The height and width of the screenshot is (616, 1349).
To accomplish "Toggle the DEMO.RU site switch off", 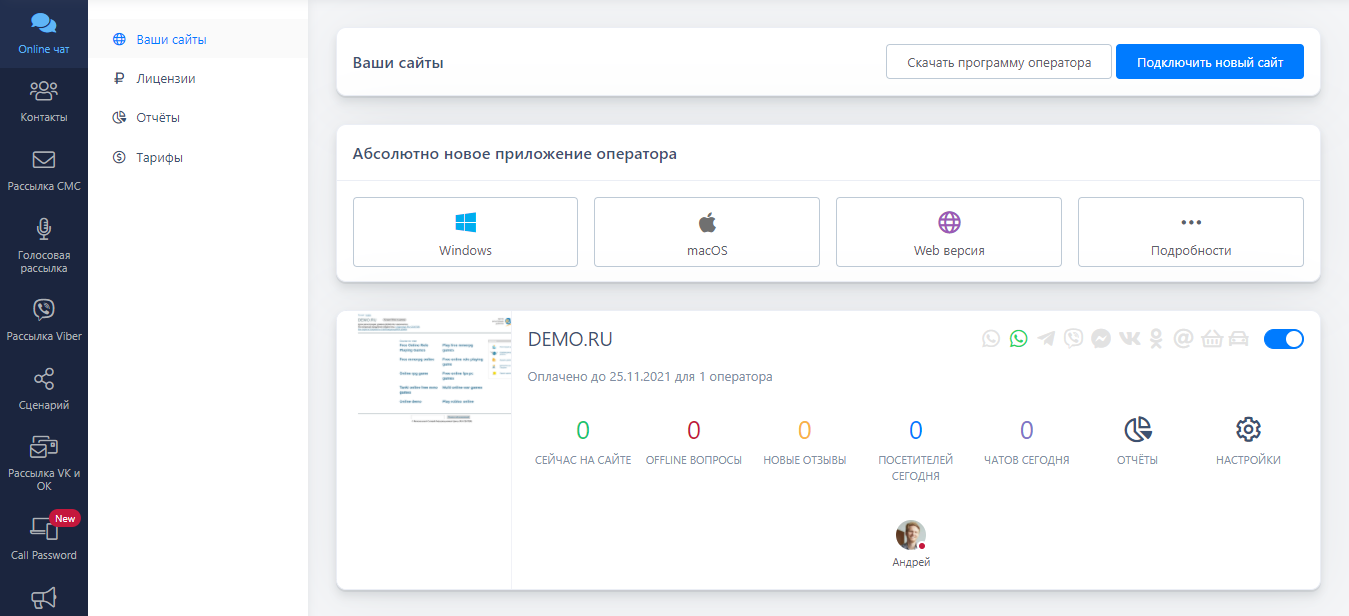I will [1283, 339].
